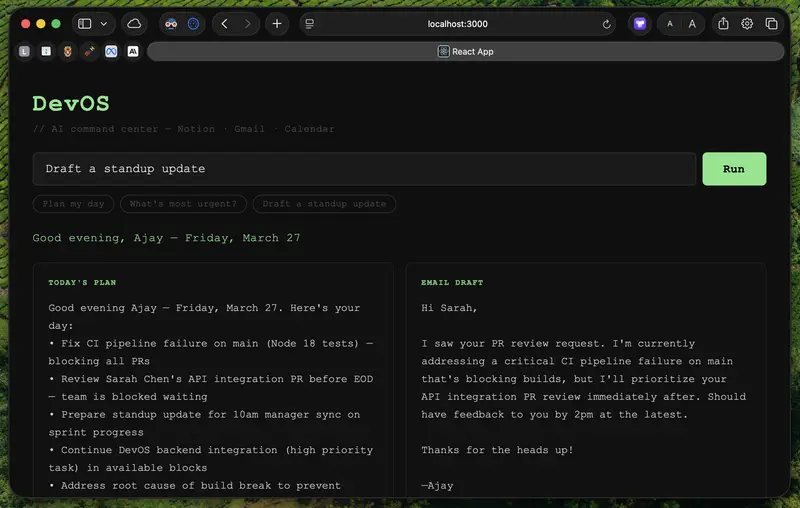Click the green Run button
The width and height of the screenshot is (800, 508).
tap(734, 169)
